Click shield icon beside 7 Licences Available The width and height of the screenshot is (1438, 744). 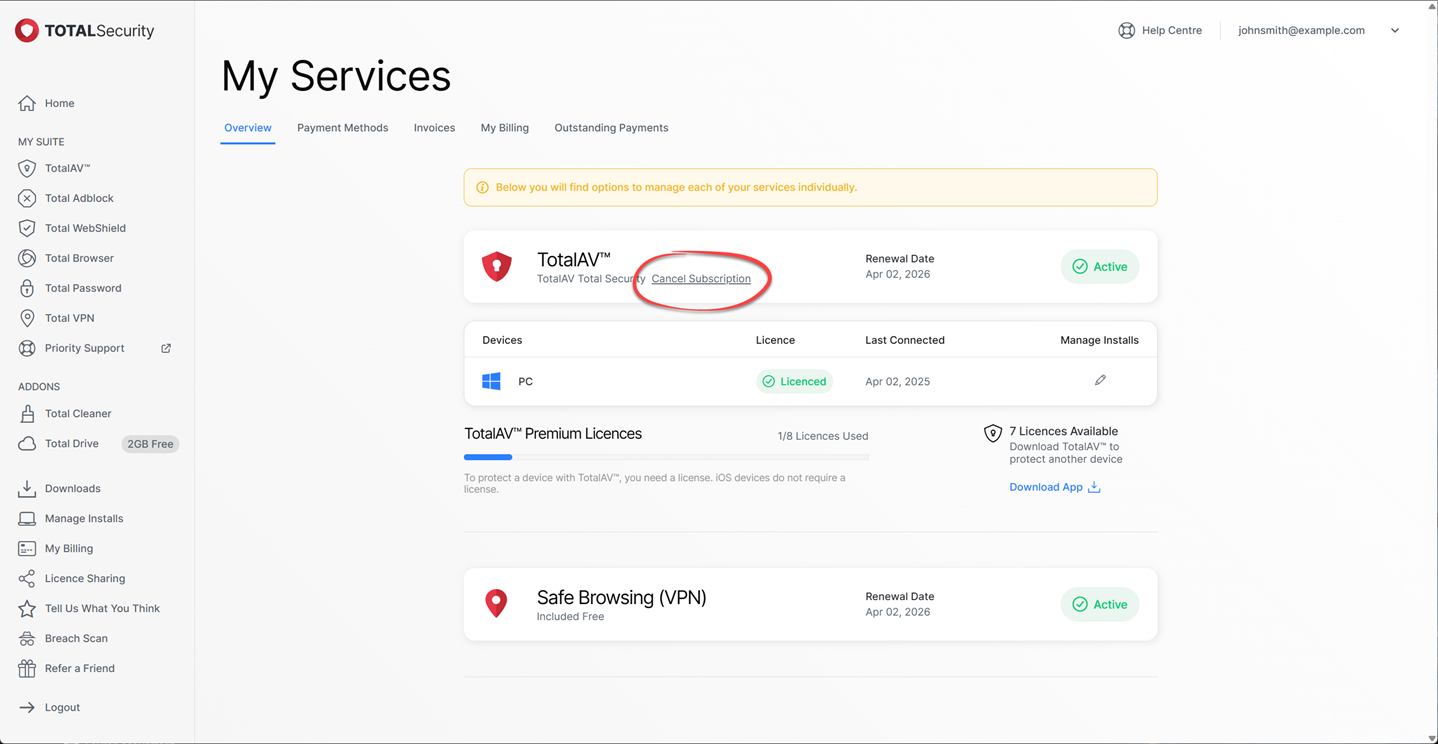pos(992,433)
